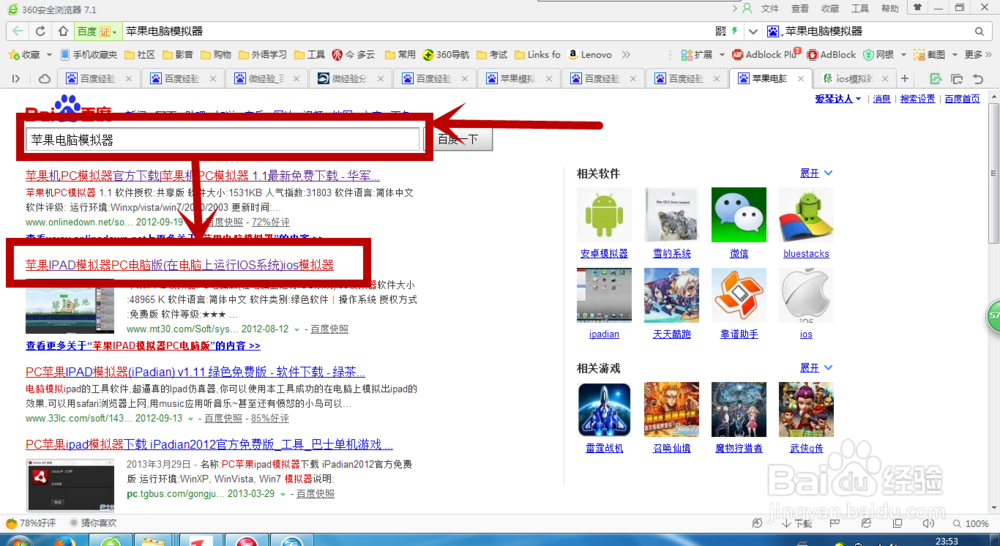Click the 搜索设置 link

917,99
